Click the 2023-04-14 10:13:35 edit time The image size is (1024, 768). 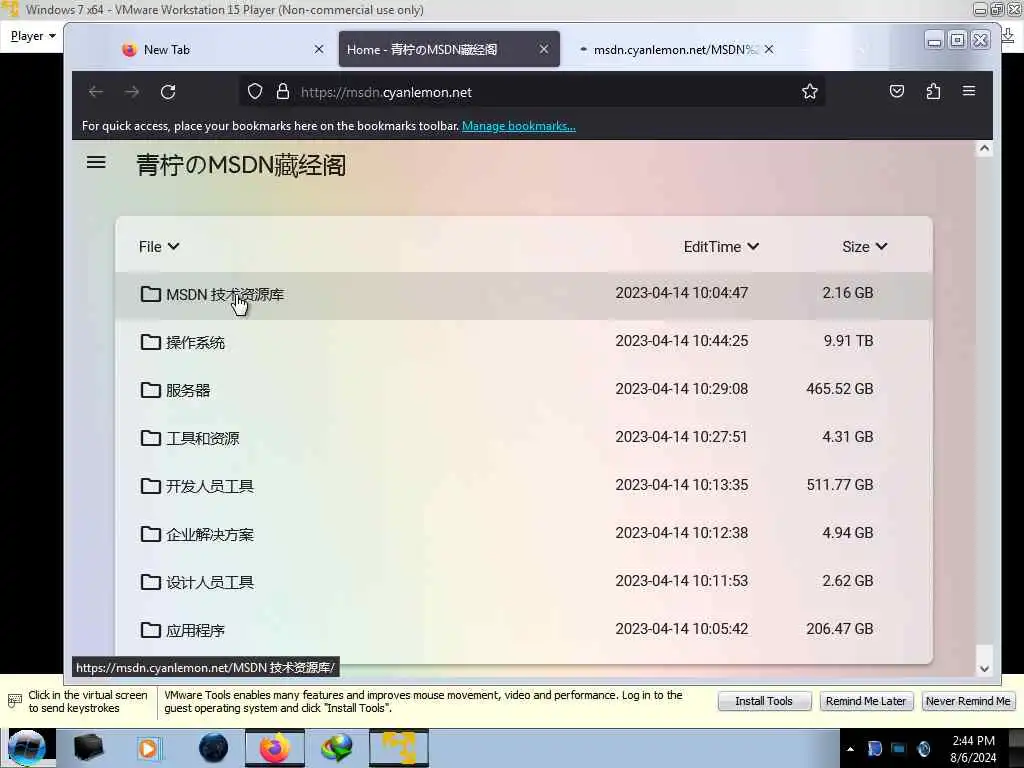click(x=682, y=485)
